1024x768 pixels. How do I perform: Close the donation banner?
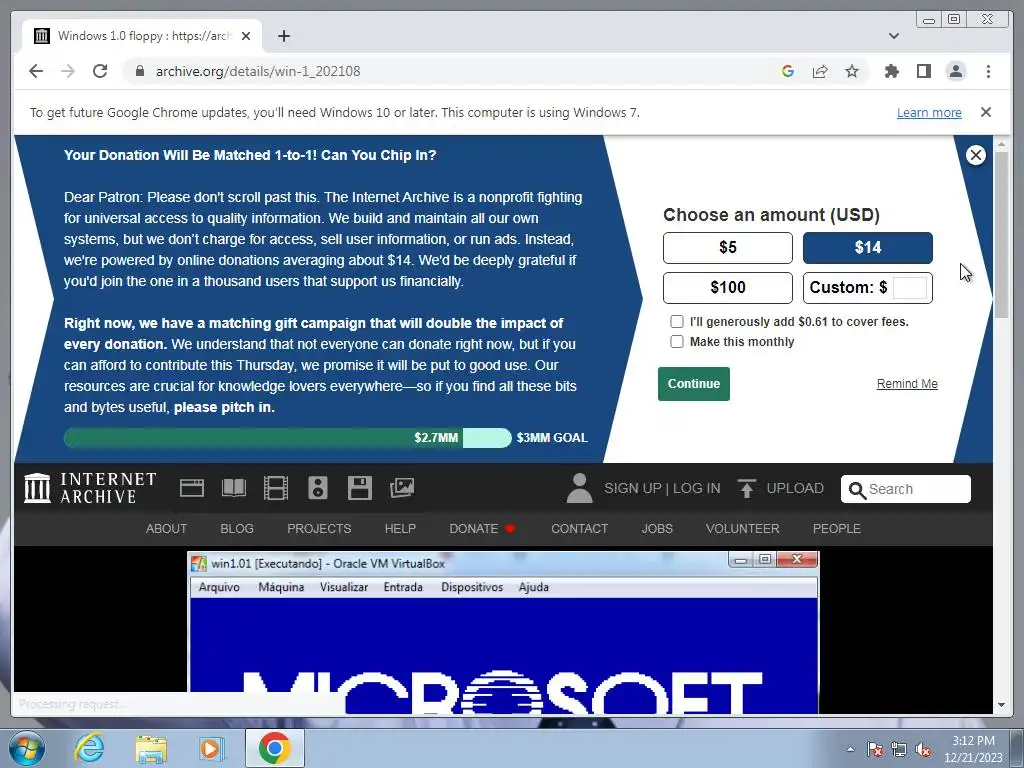click(x=976, y=155)
